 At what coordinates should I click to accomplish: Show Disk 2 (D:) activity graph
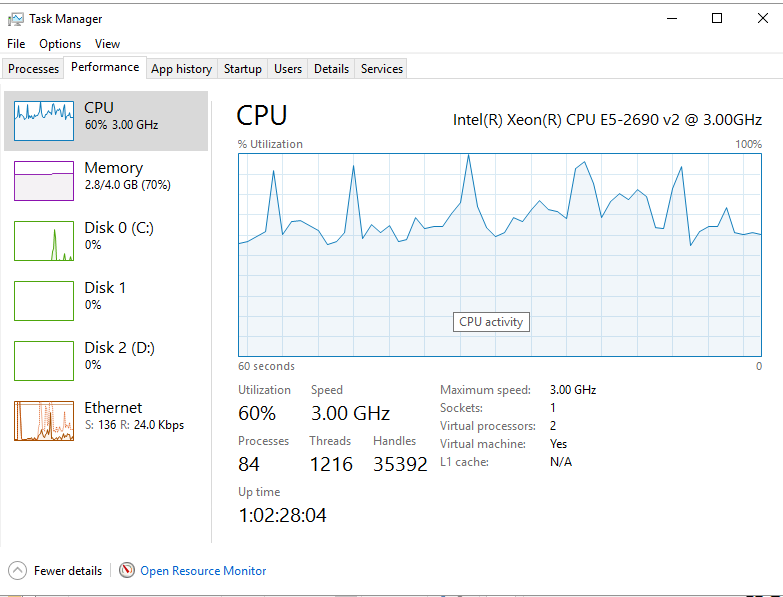point(43,361)
